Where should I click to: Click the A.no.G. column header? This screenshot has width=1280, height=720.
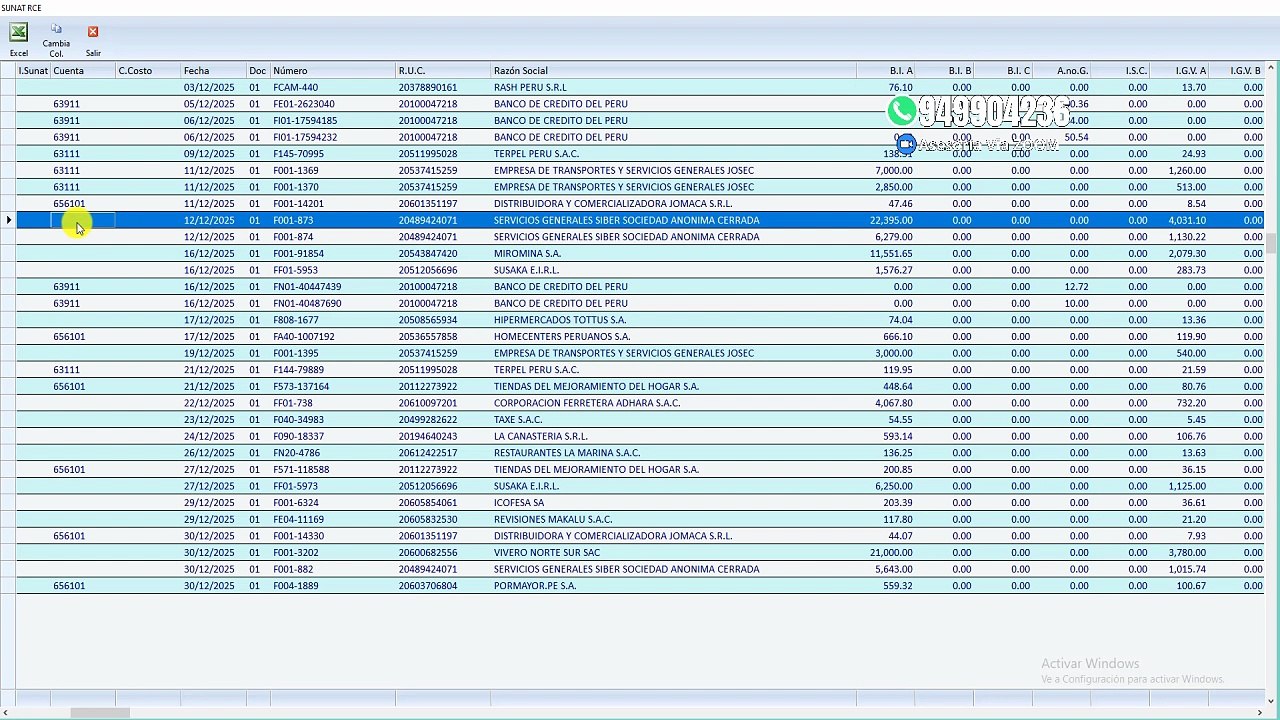[x=1061, y=71]
